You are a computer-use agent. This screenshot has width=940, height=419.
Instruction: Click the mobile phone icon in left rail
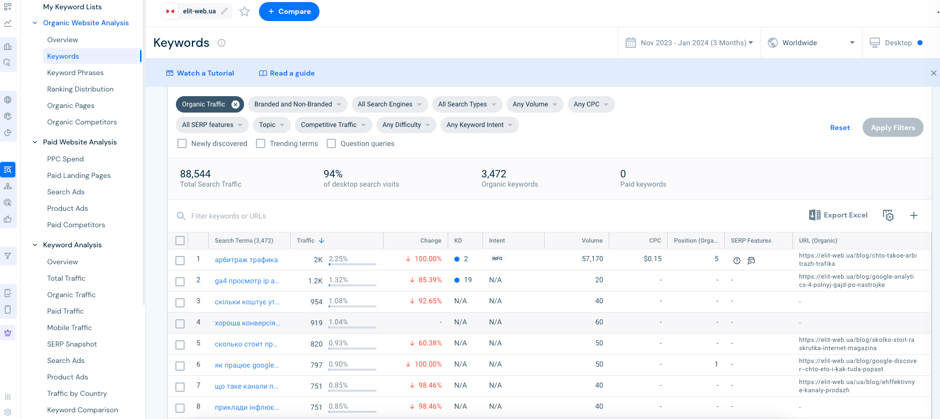pyautogui.click(x=7, y=310)
